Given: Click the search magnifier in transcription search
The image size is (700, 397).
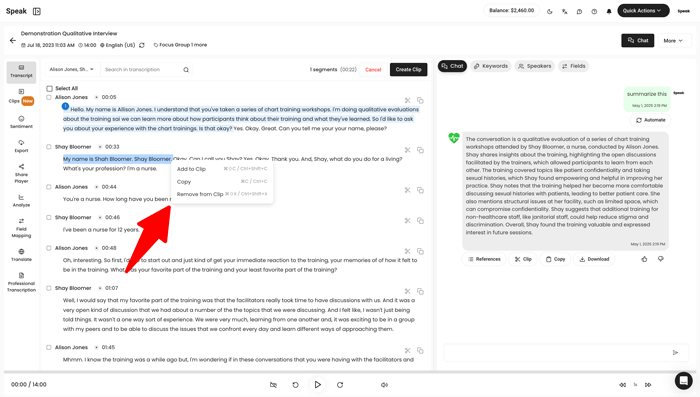Looking at the screenshot, I should (x=186, y=70).
